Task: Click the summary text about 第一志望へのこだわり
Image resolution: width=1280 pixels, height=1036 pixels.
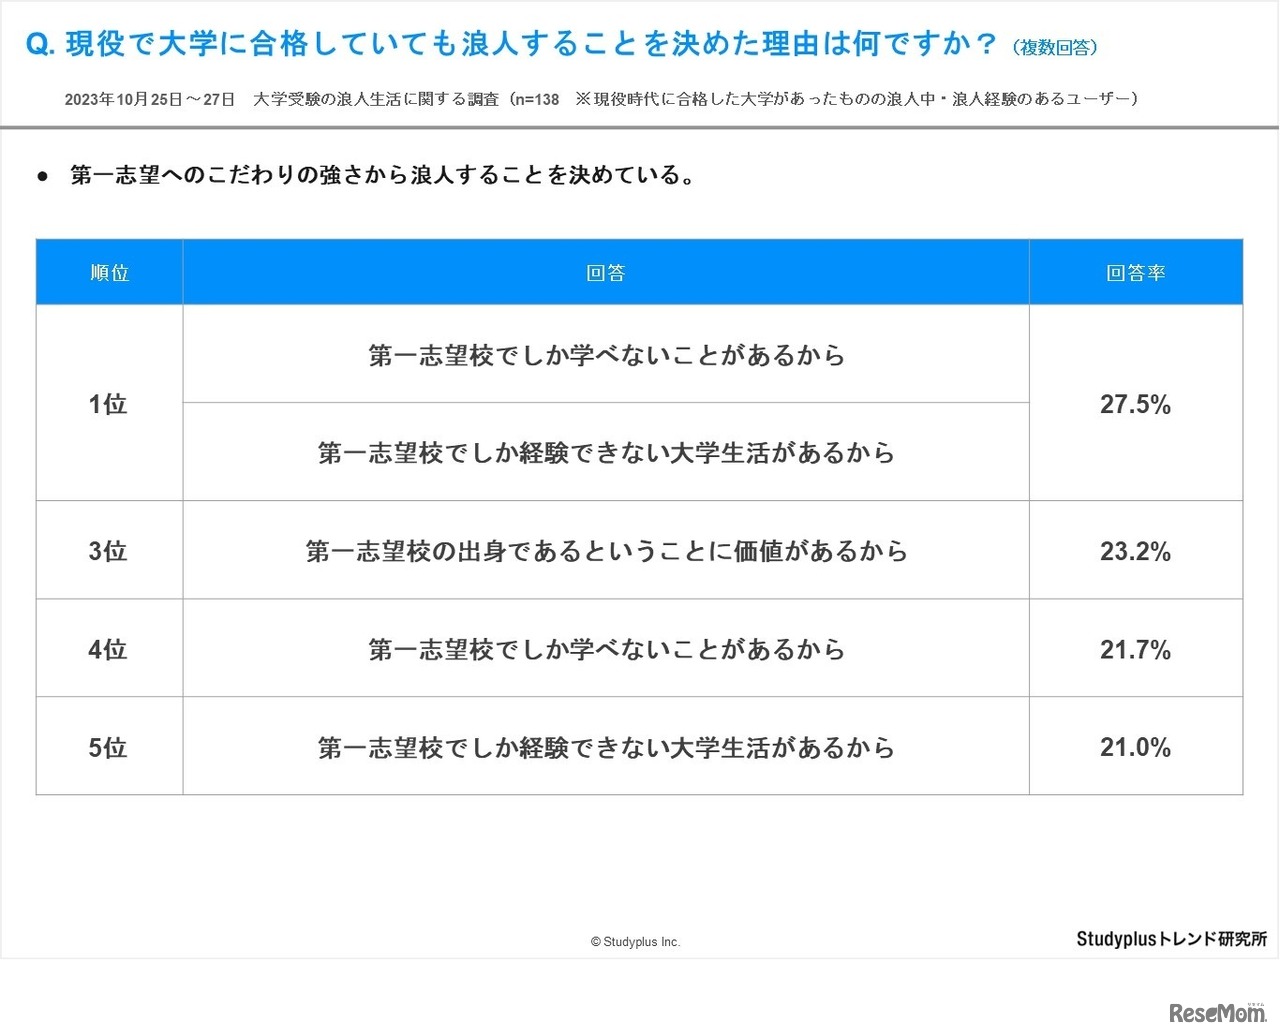Action: [x=383, y=175]
